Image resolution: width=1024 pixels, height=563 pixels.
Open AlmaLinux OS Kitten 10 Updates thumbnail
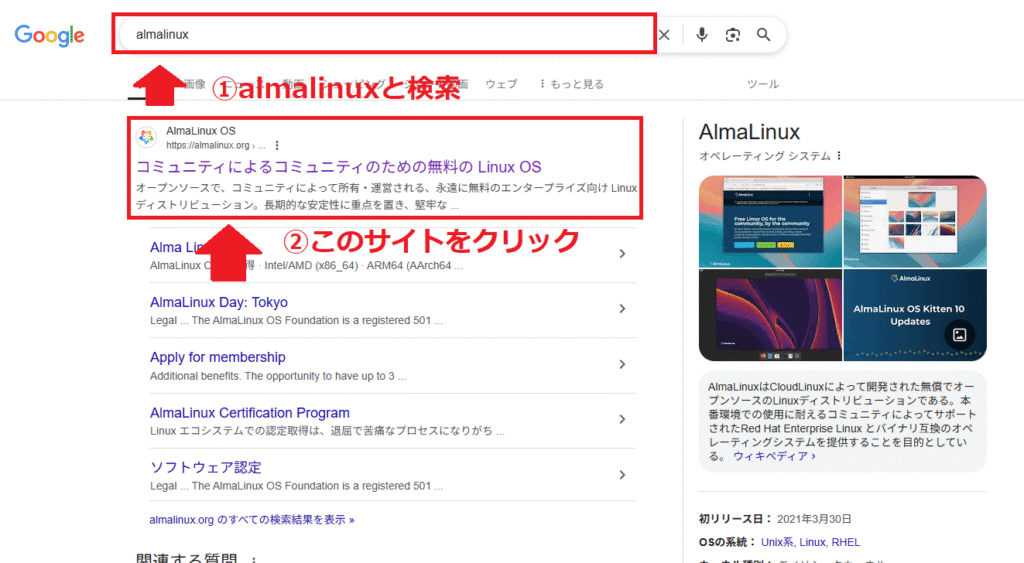(x=915, y=315)
